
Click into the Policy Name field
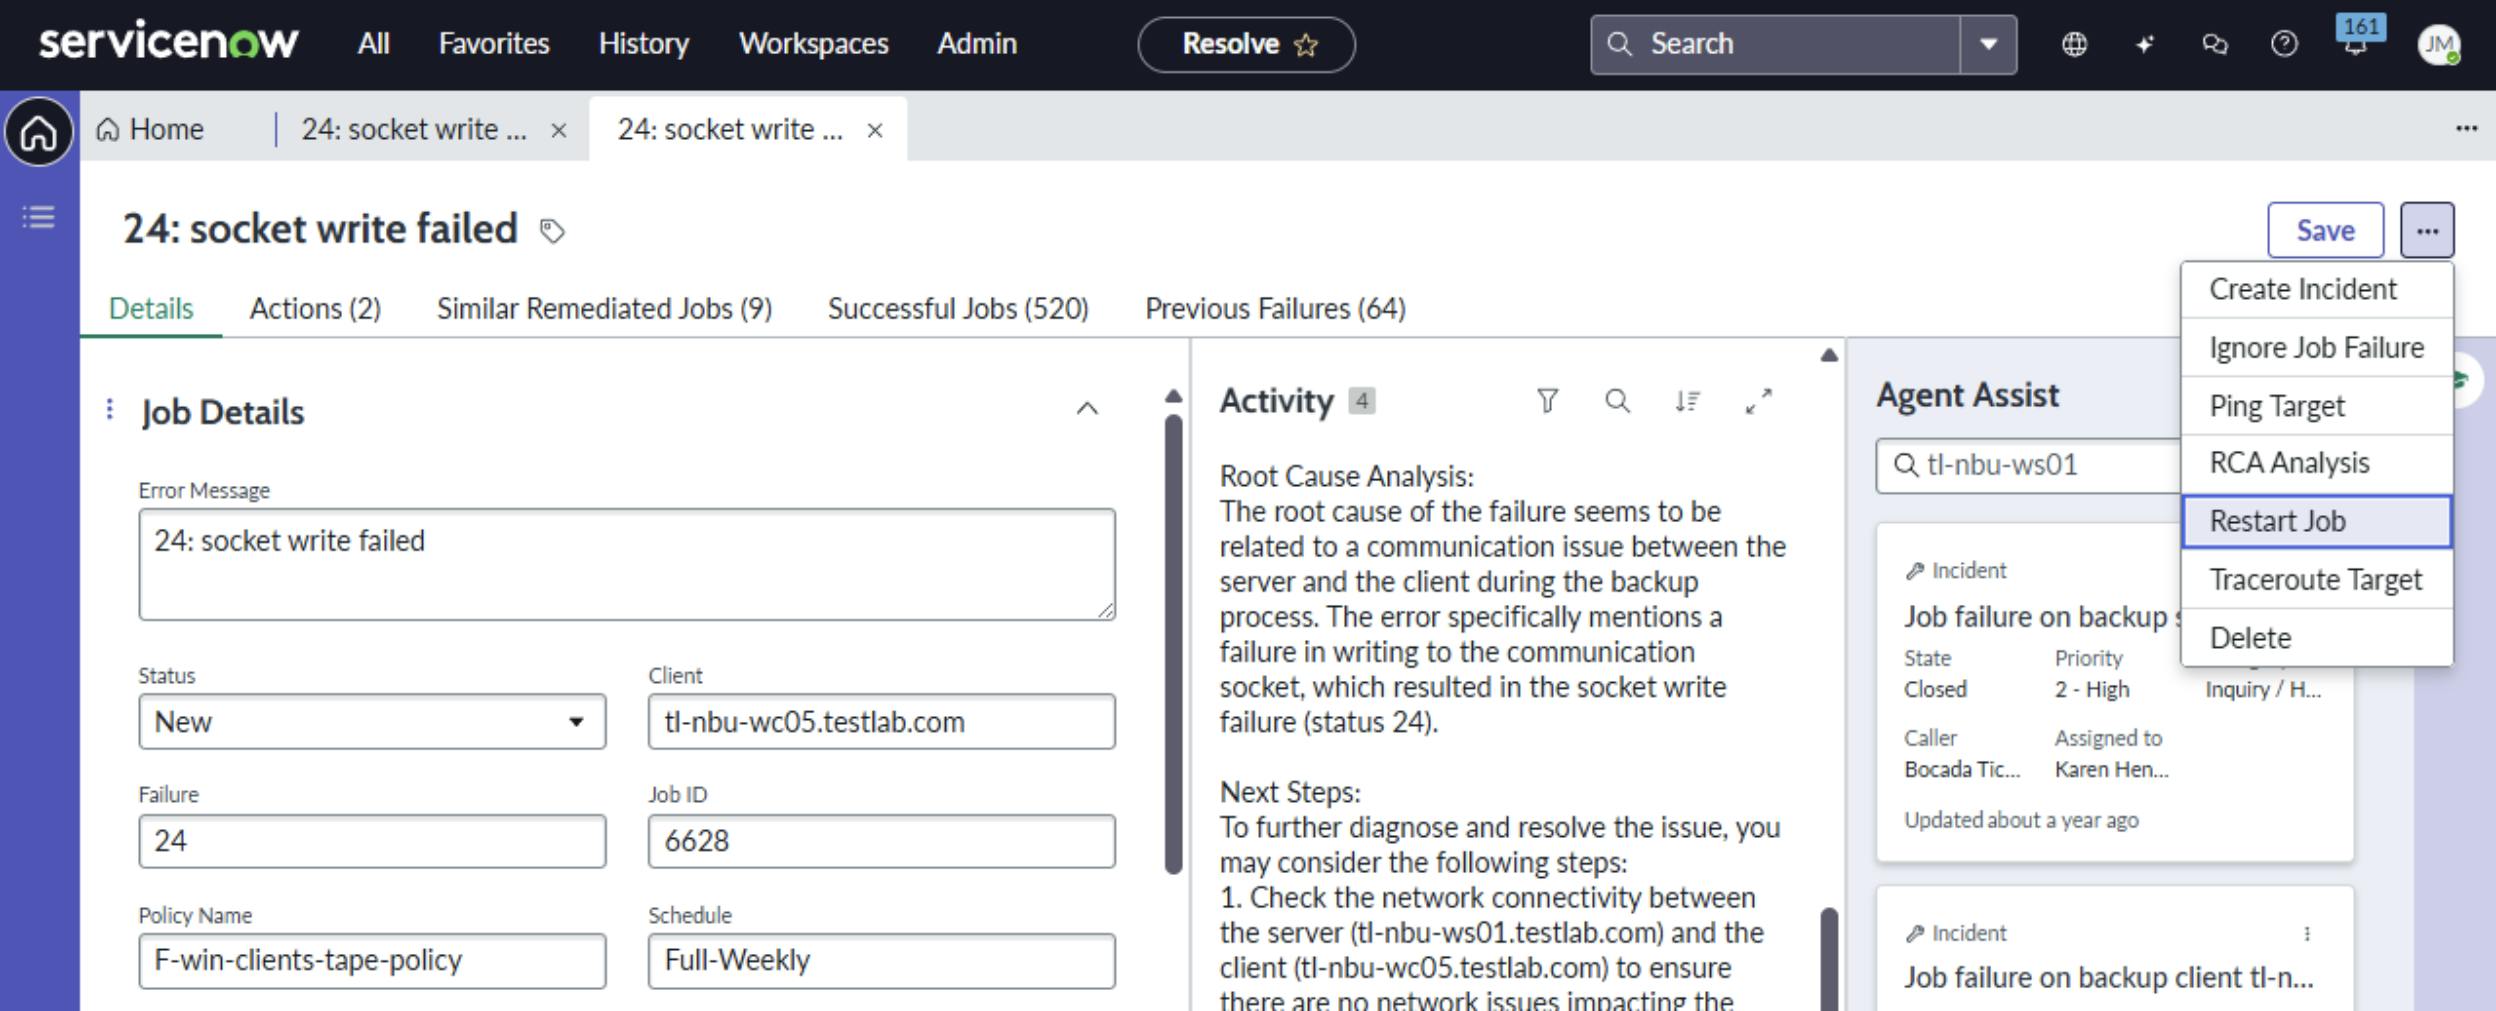pos(372,960)
